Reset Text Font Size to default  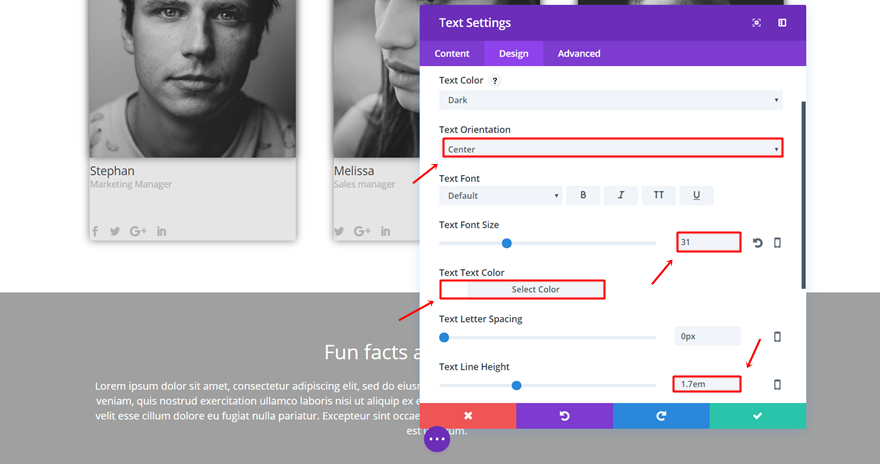pyautogui.click(x=757, y=243)
